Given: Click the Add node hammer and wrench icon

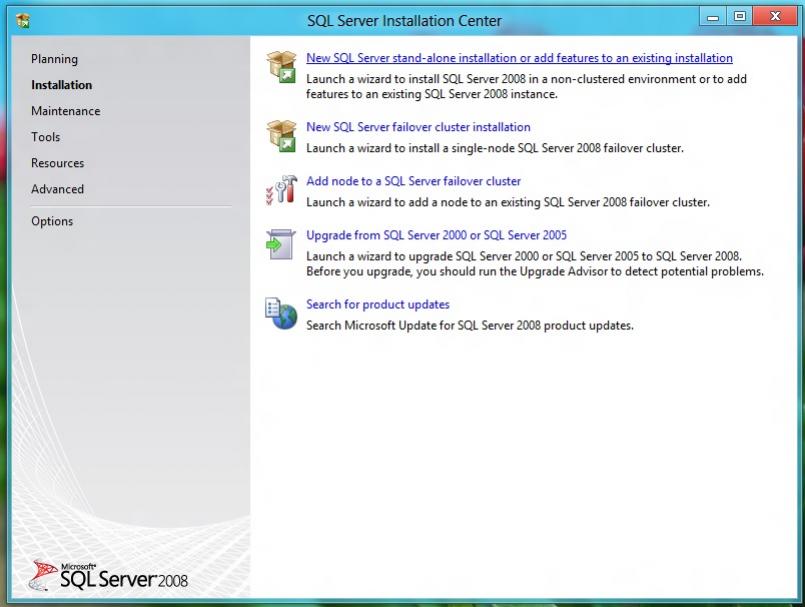Looking at the screenshot, I should tap(281, 190).
